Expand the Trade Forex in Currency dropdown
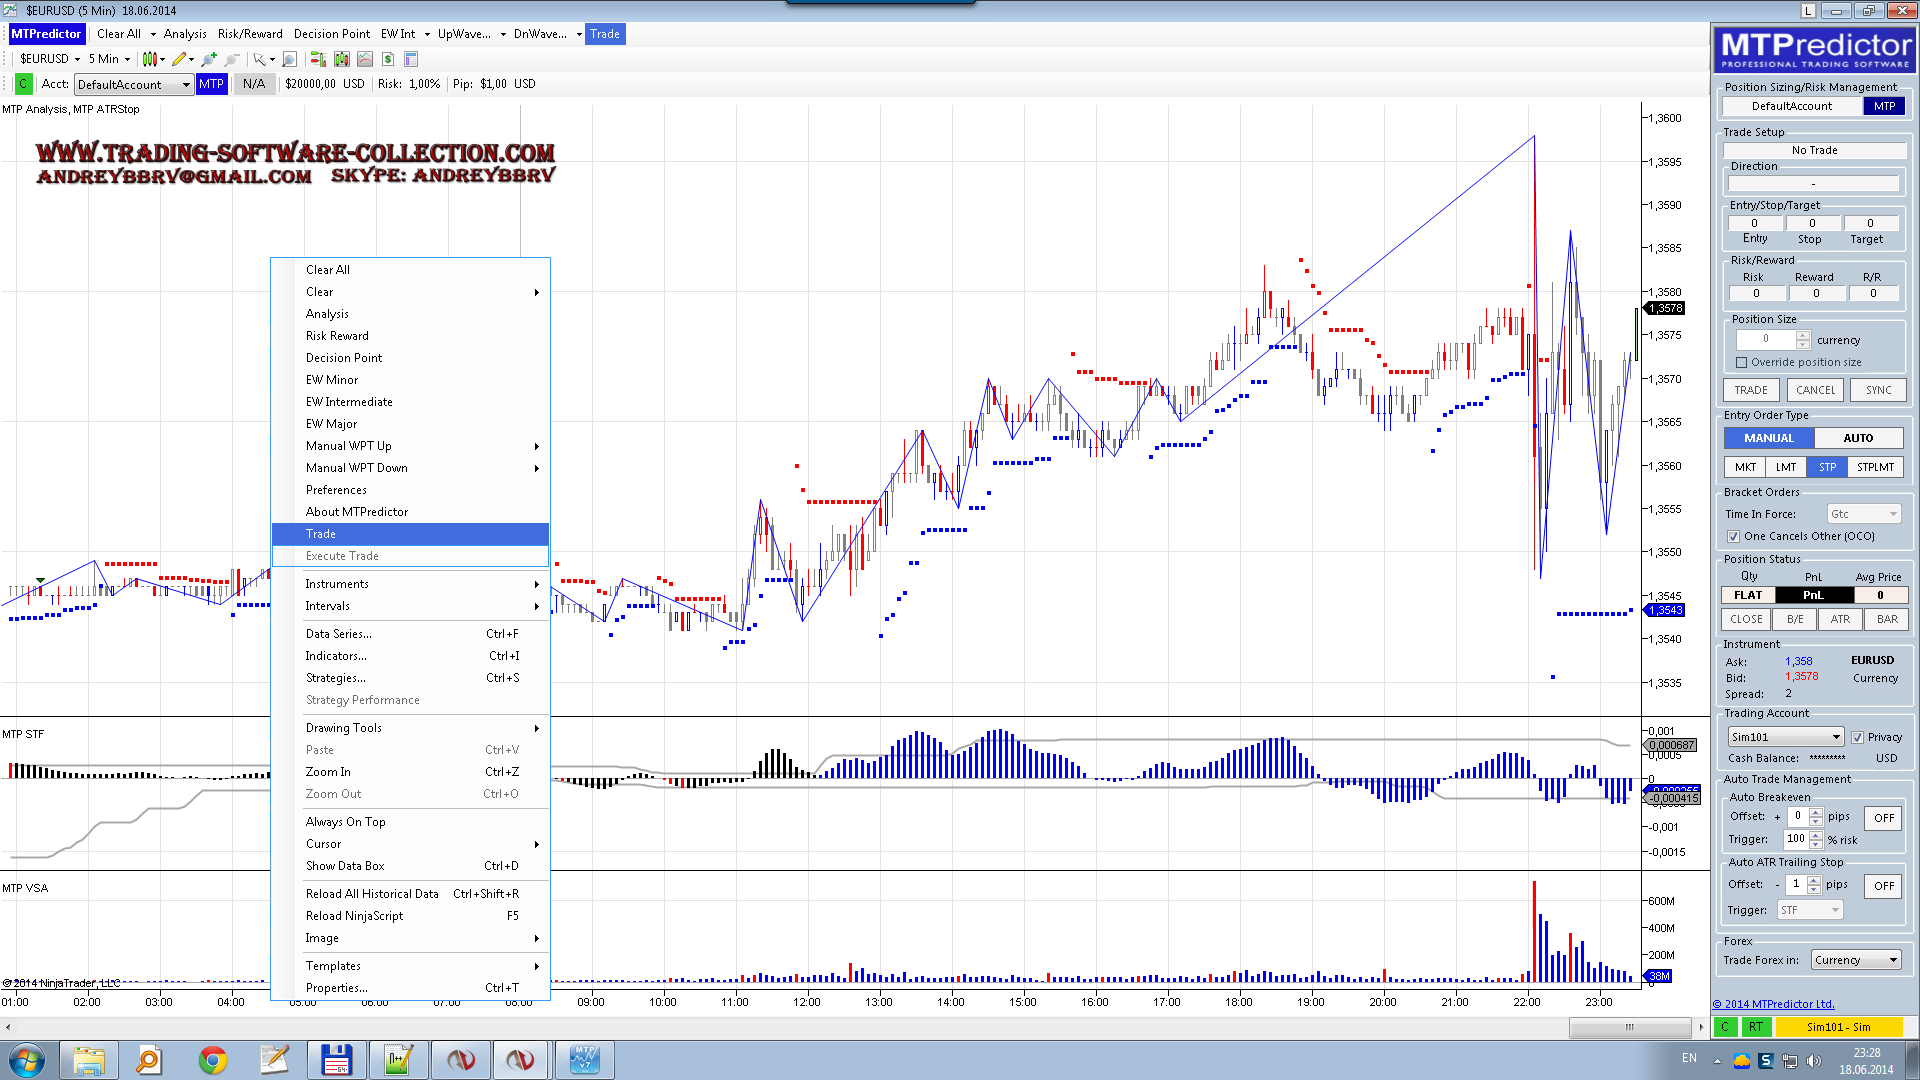 pyautogui.click(x=1855, y=960)
